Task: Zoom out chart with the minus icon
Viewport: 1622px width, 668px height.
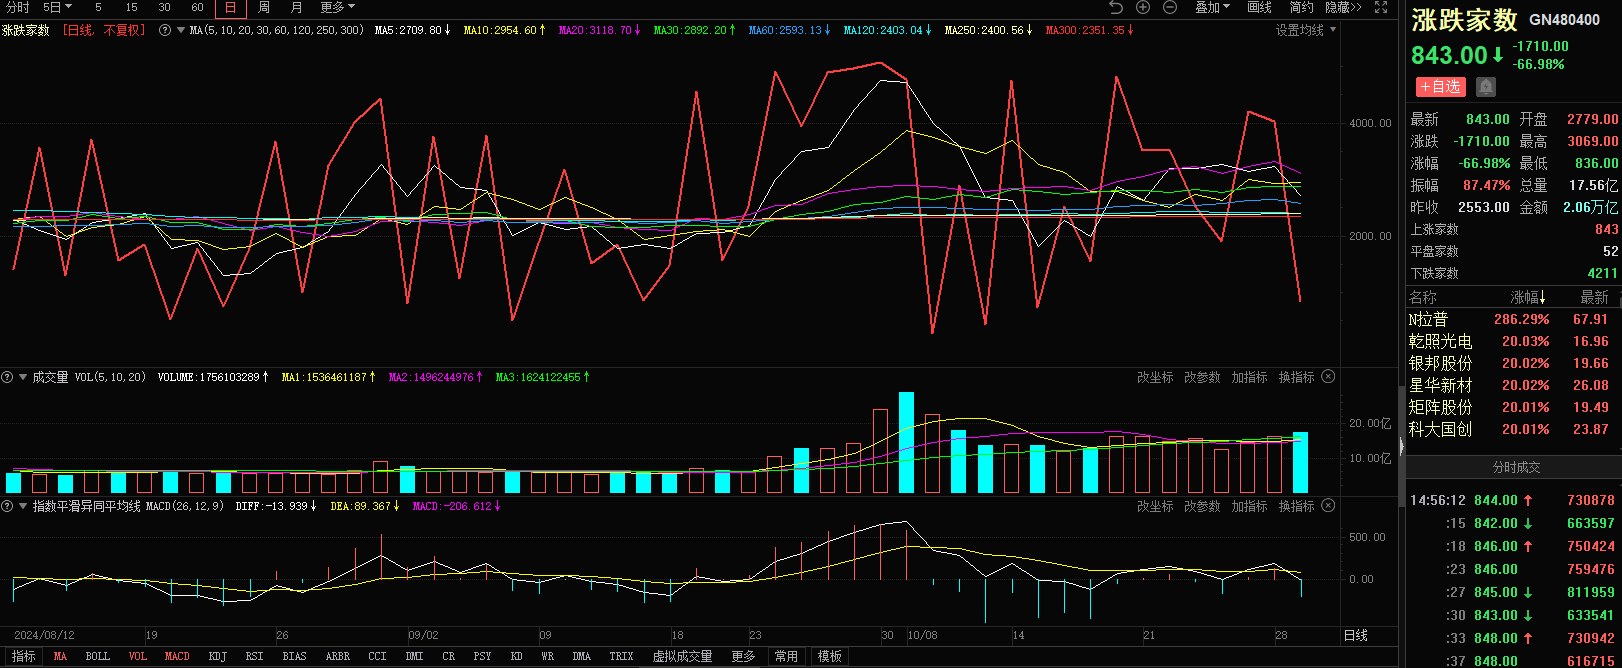Action: click(1170, 7)
